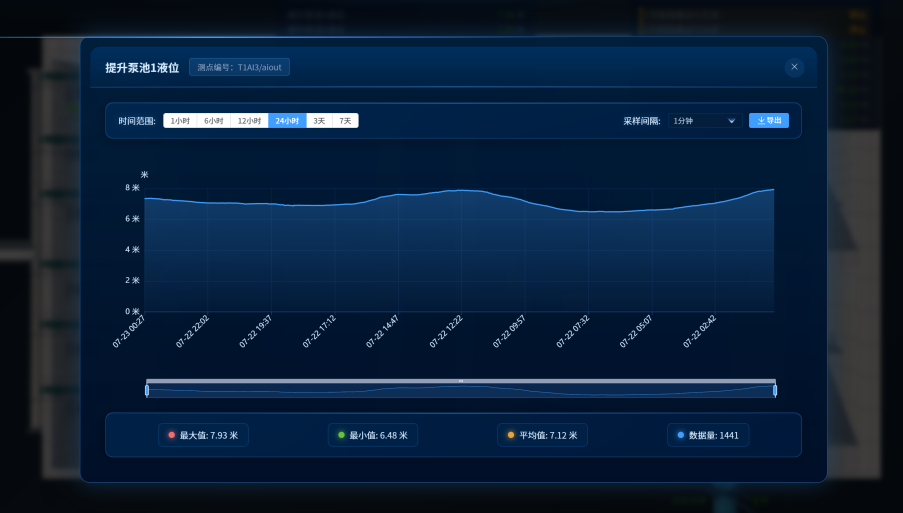Viewport: 903px width, 513px height.
Task: Click the 导出 export button
Action: pyautogui.click(x=769, y=120)
